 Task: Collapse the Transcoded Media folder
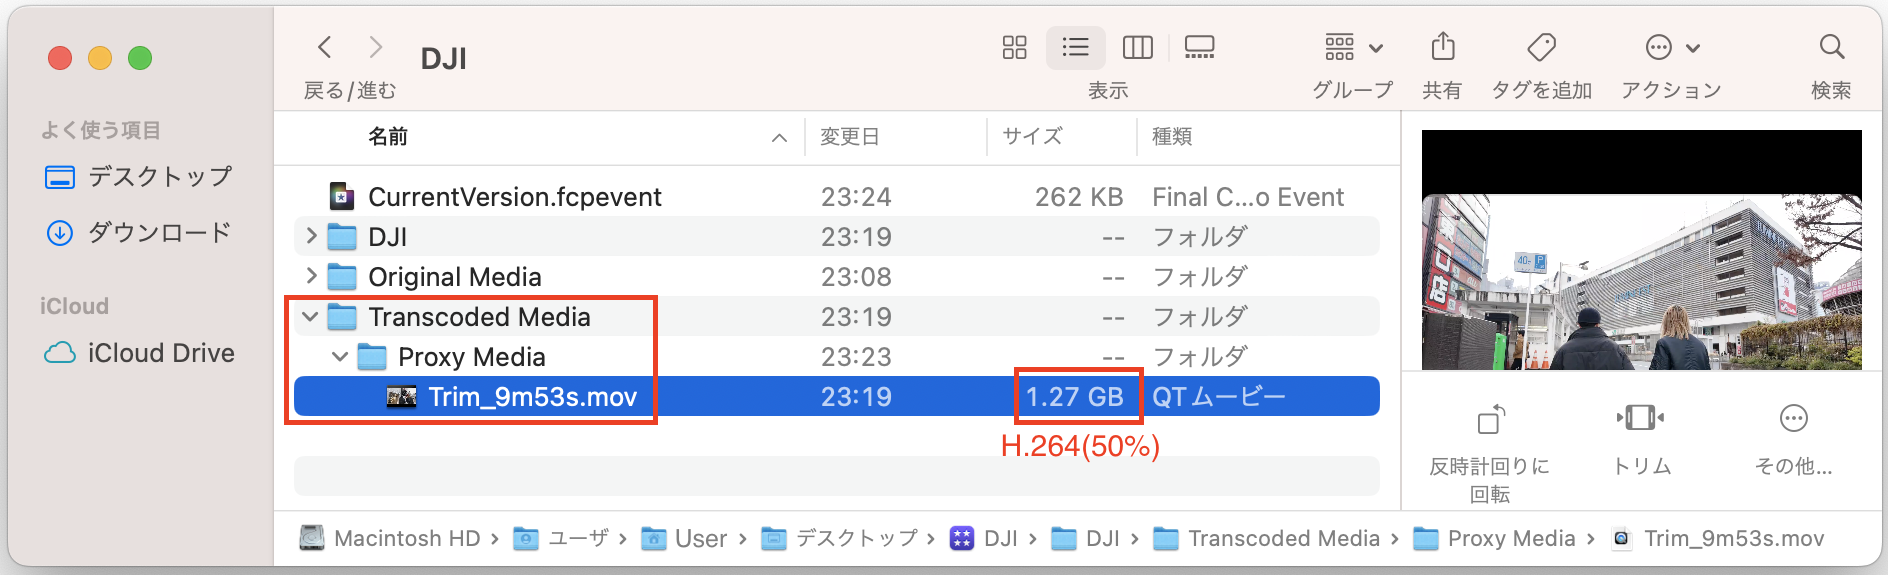(311, 317)
